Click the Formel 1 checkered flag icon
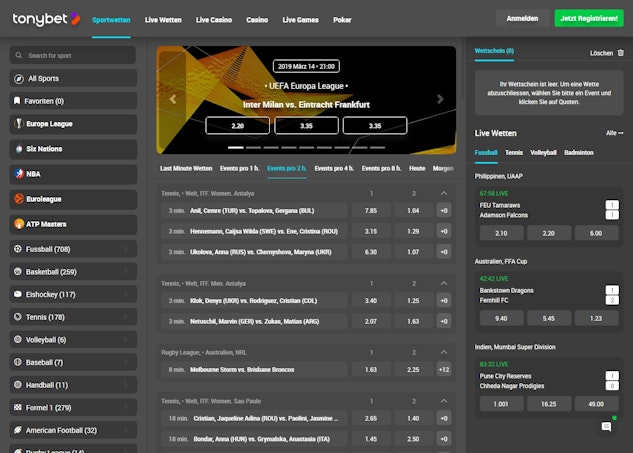This screenshot has height=453, width=633. pyautogui.click(x=18, y=407)
